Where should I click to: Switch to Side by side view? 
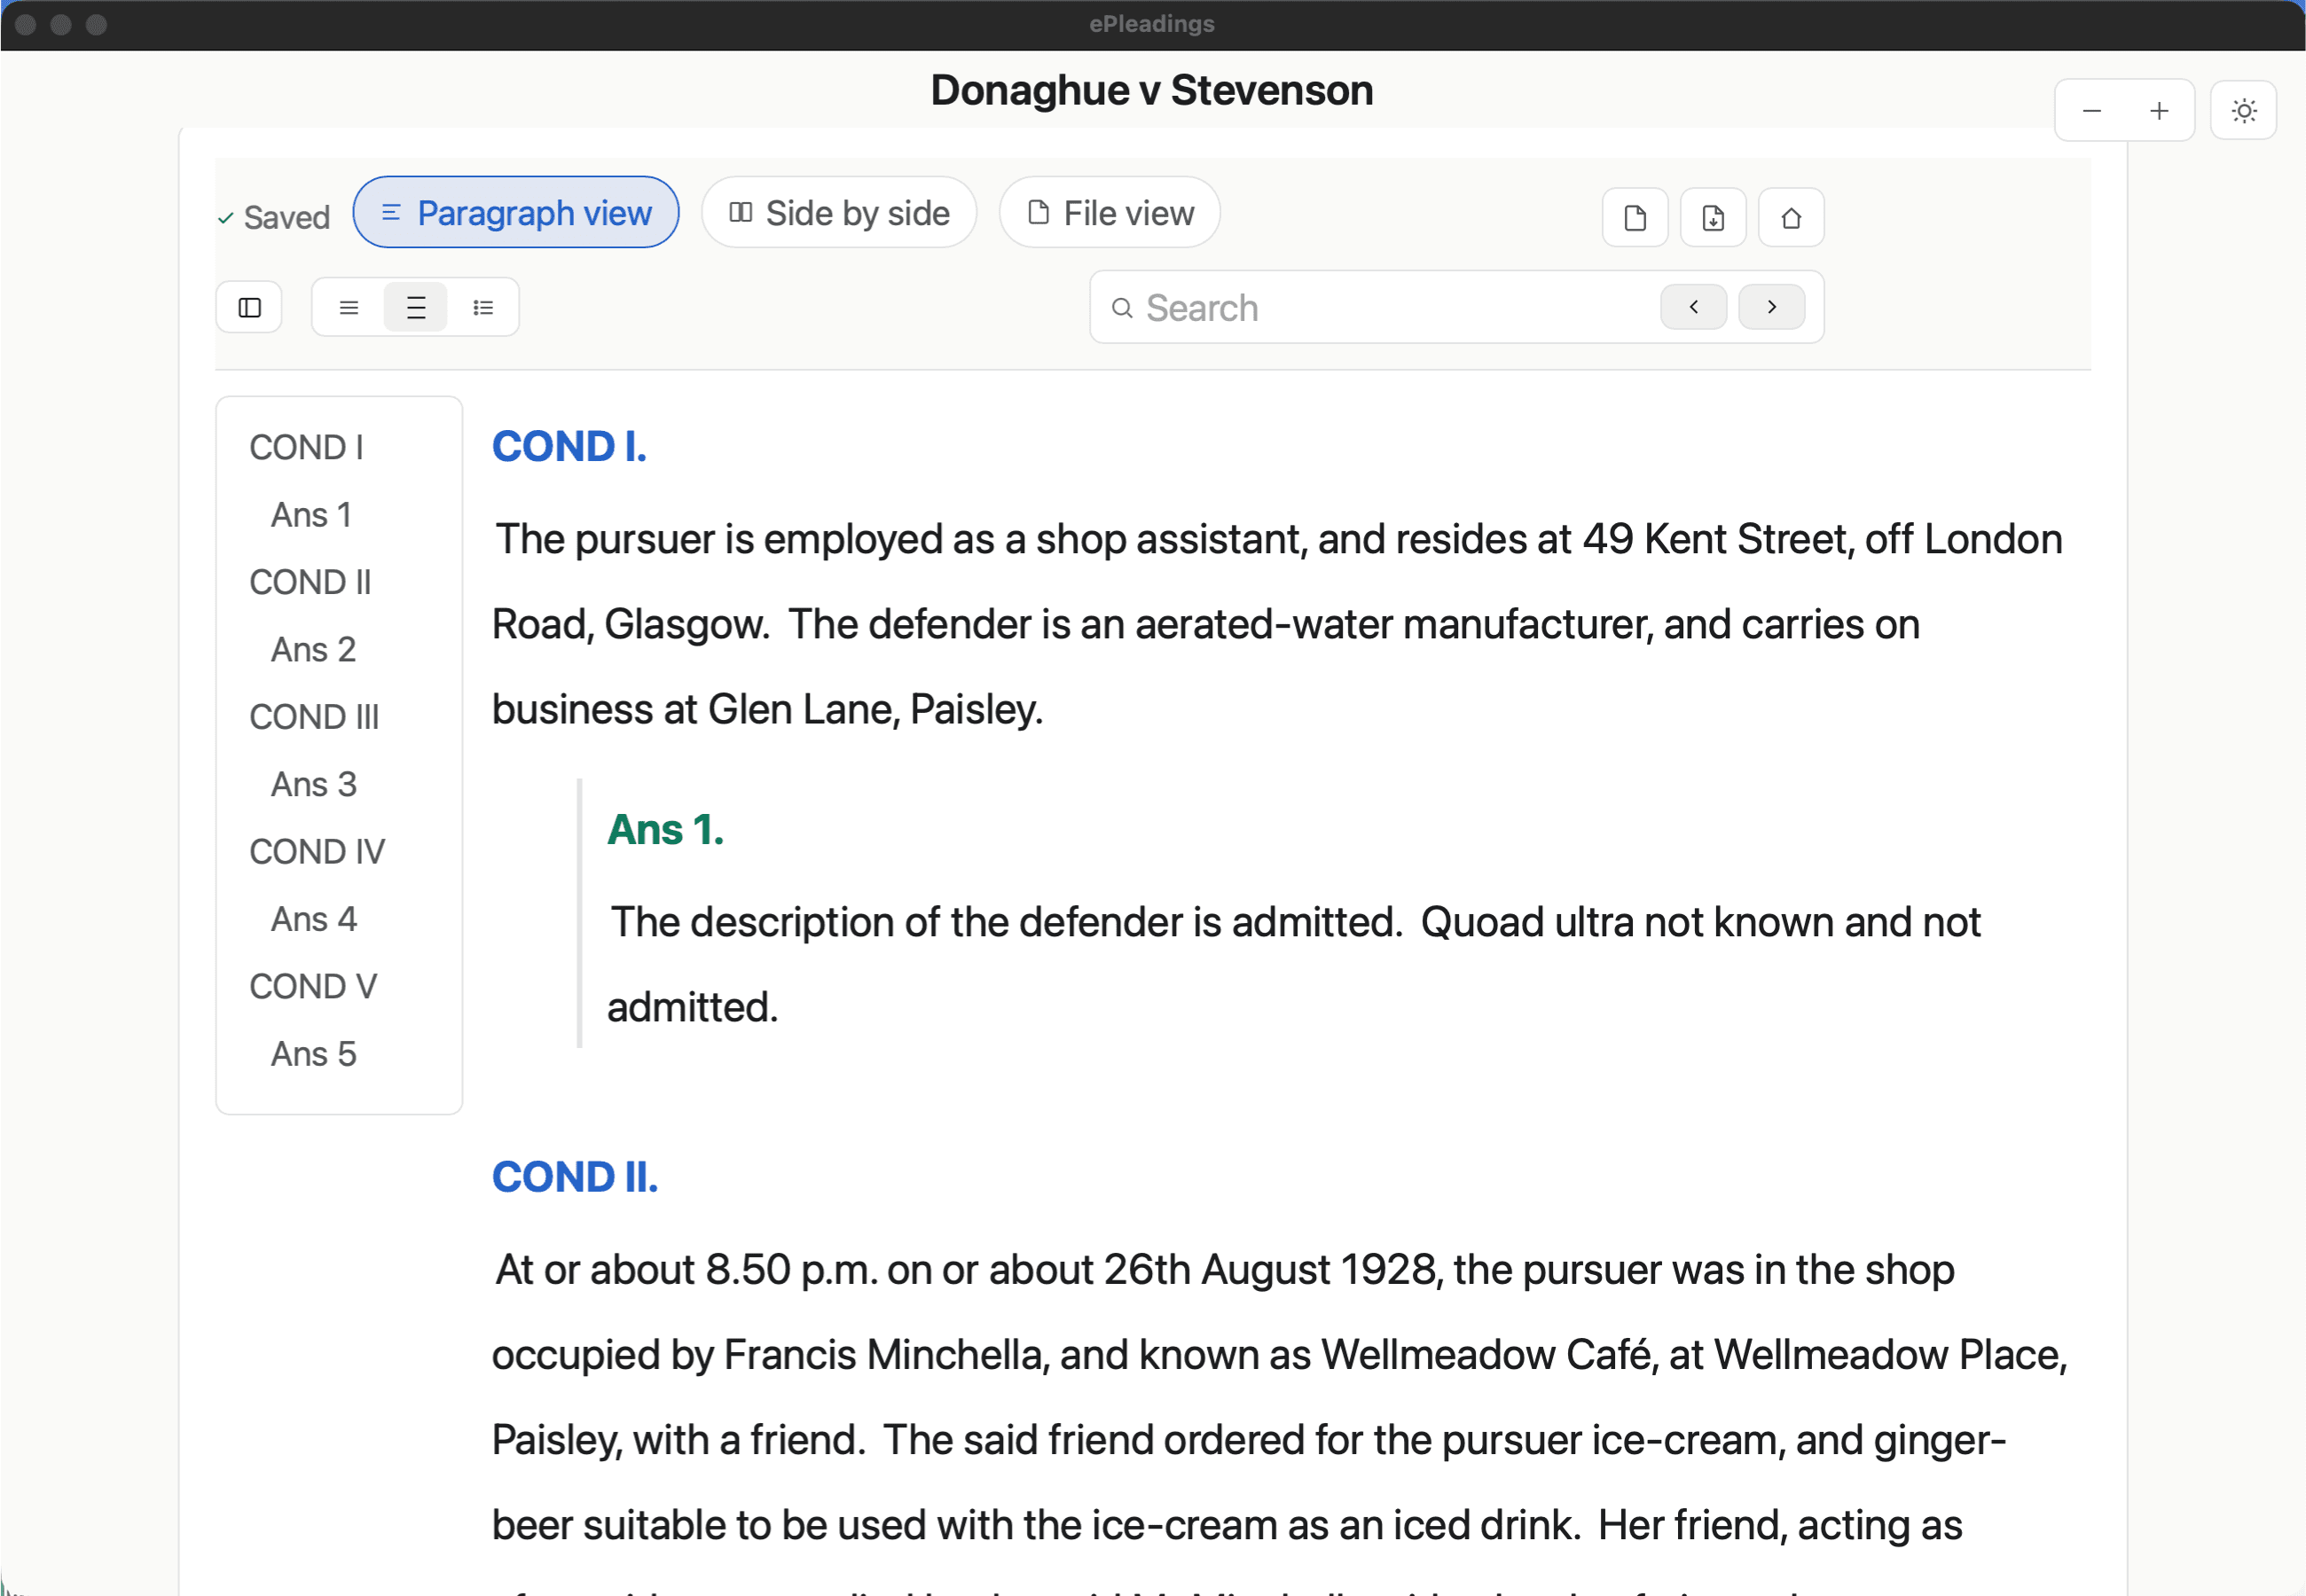(x=839, y=212)
